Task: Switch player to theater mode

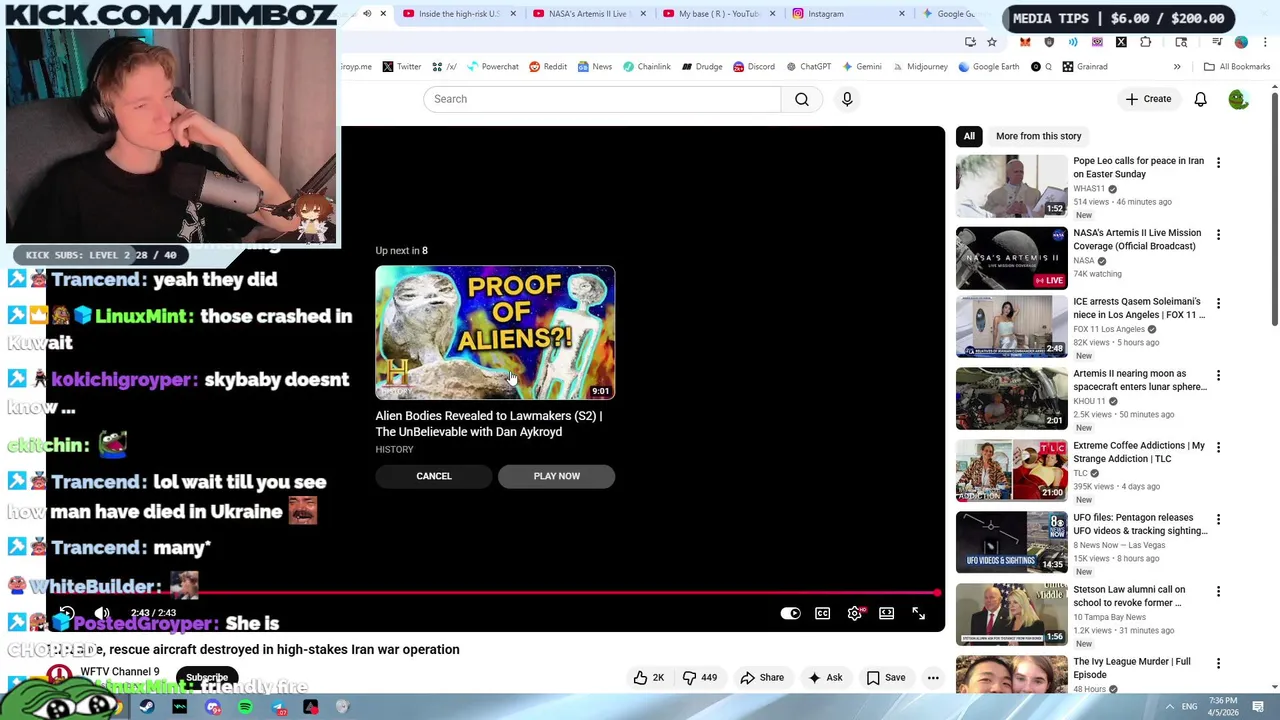Action: tap(886, 613)
